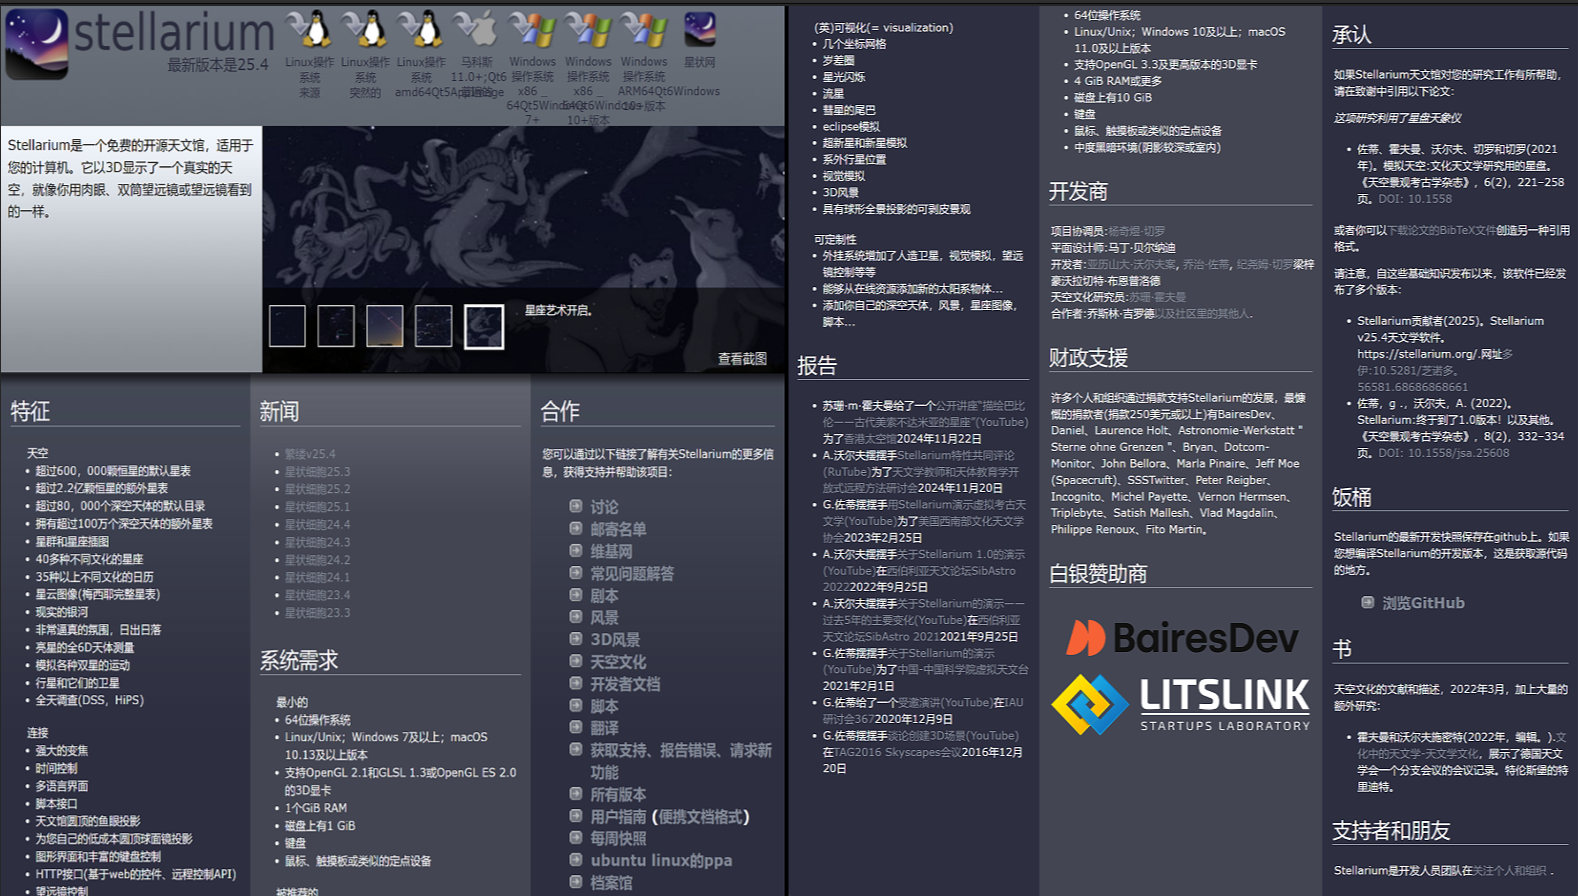Select the highlighted constellation art thumbnail

(484, 327)
